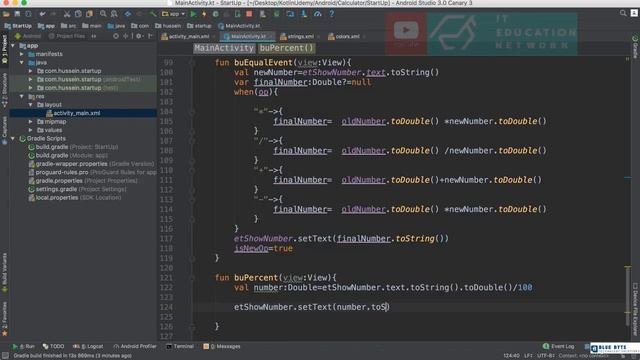The image size is (640, 360).
Task: Select settings.gradle in project tree
Action: pos(77,189)
